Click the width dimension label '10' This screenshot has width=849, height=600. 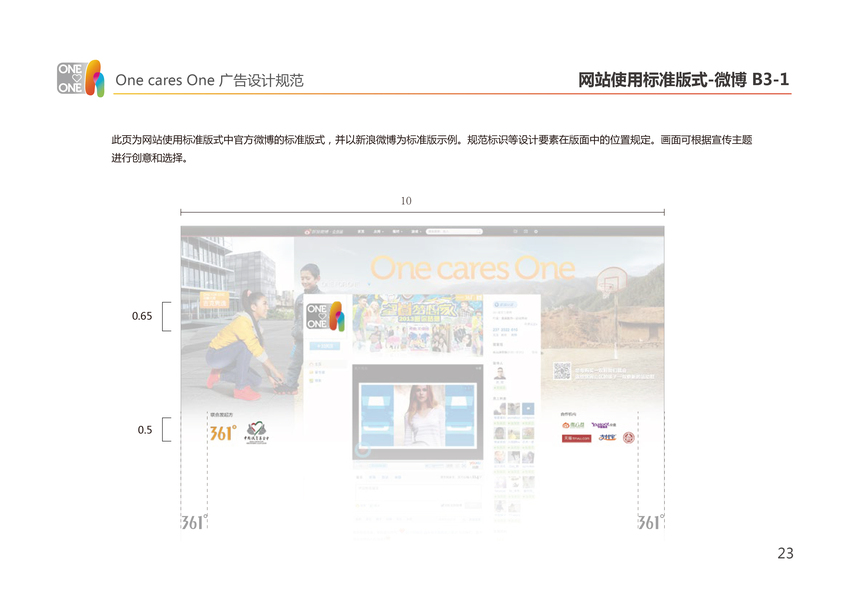point(406,201)
